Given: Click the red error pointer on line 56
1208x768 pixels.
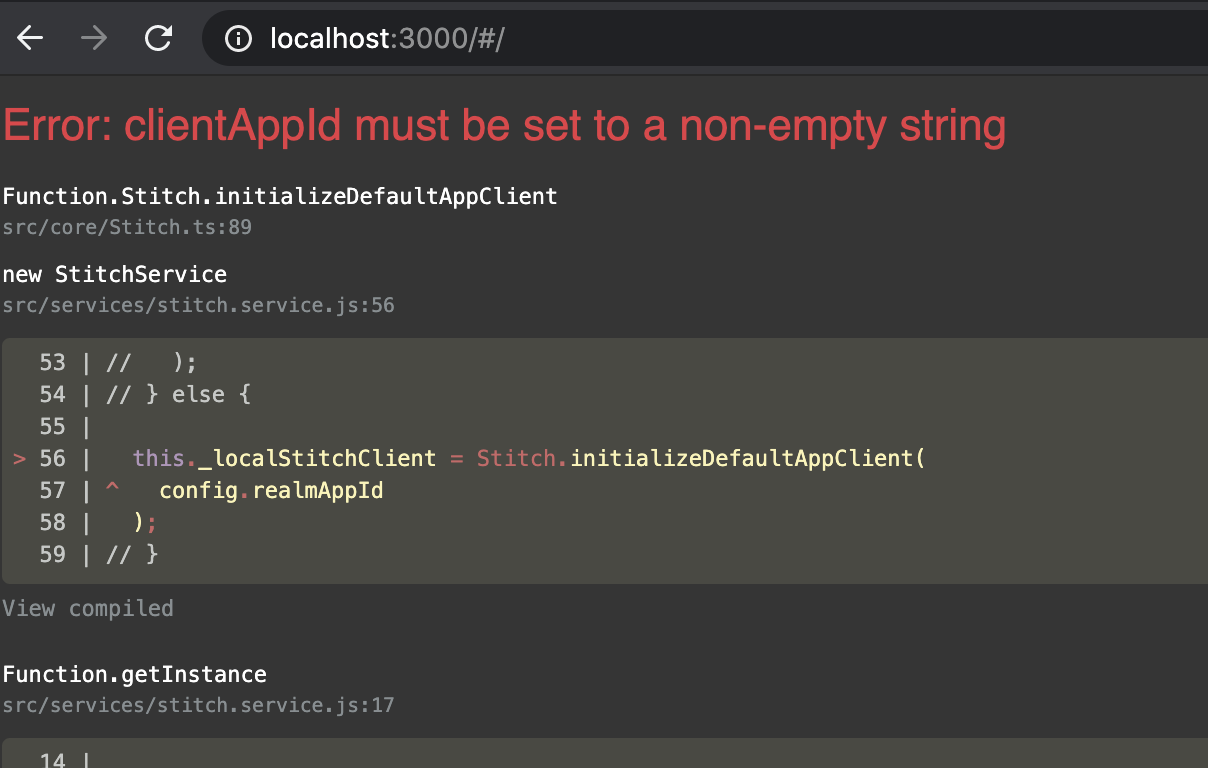Looking at the screenshot, I should pos(20,458).
